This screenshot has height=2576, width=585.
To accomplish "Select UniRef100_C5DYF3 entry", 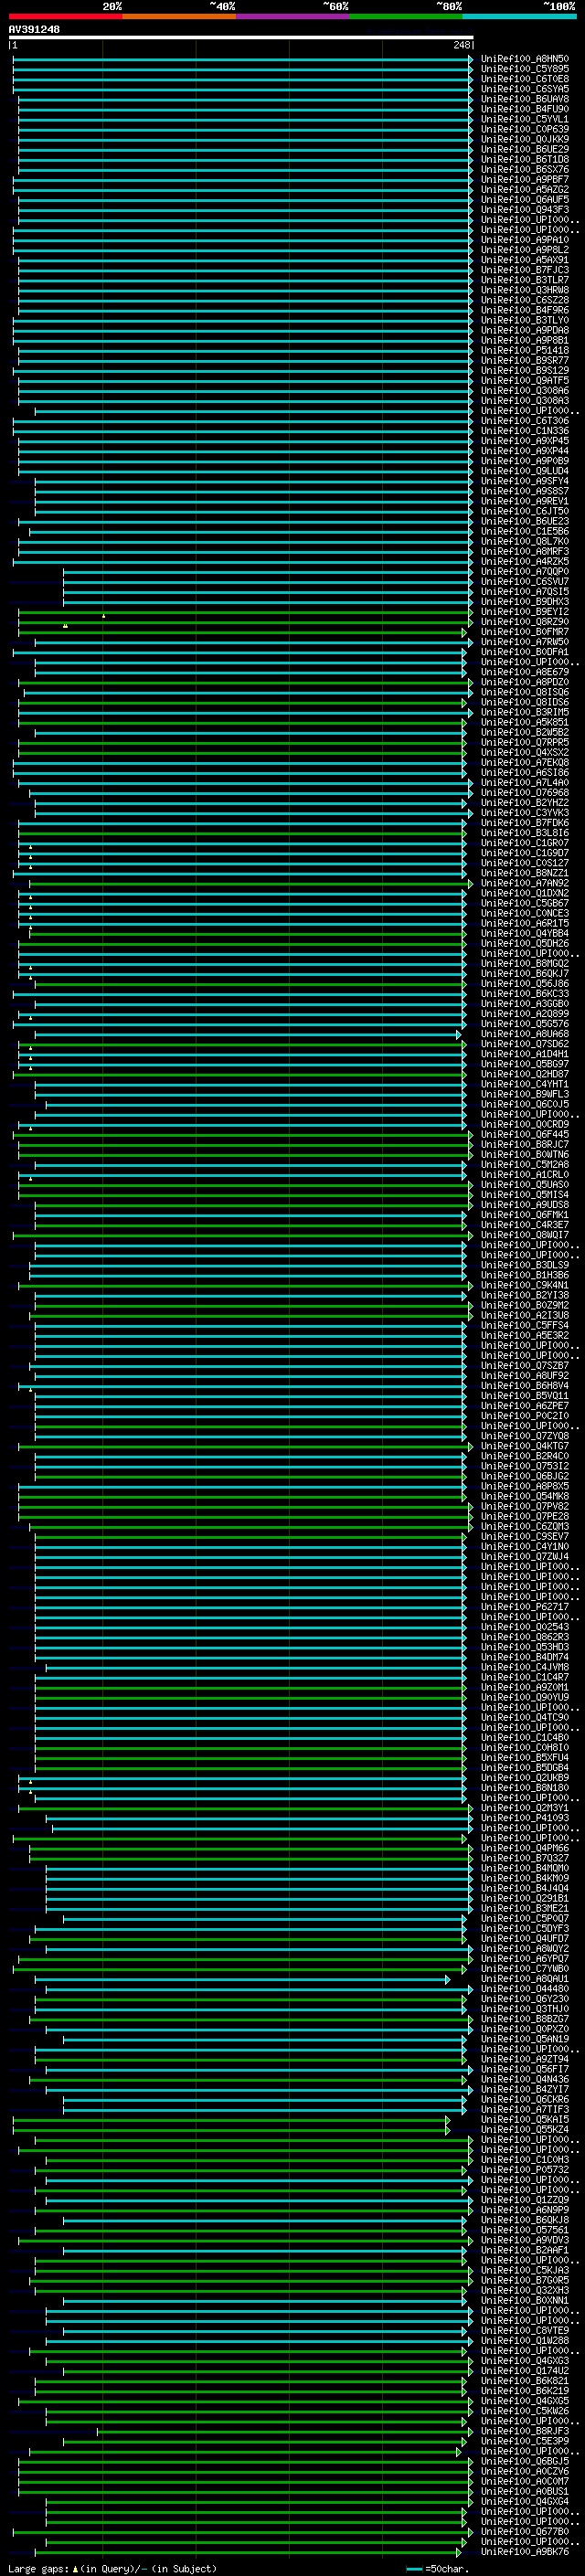I will coord(525,1928).
